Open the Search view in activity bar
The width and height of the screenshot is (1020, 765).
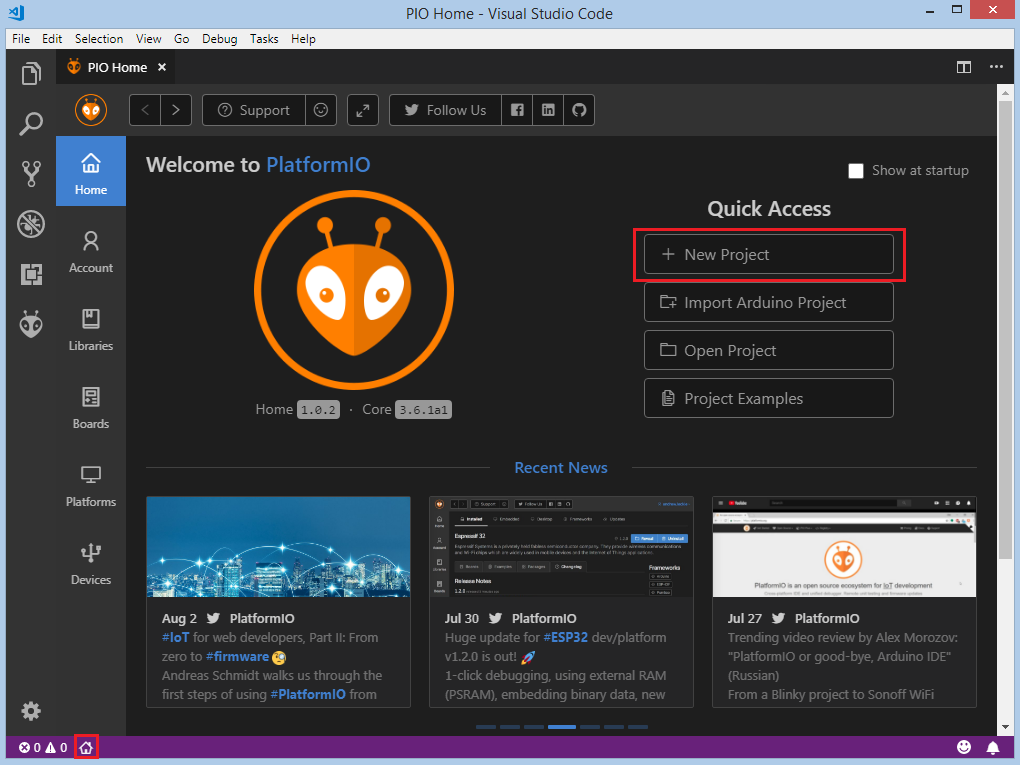tap(31, 124)
